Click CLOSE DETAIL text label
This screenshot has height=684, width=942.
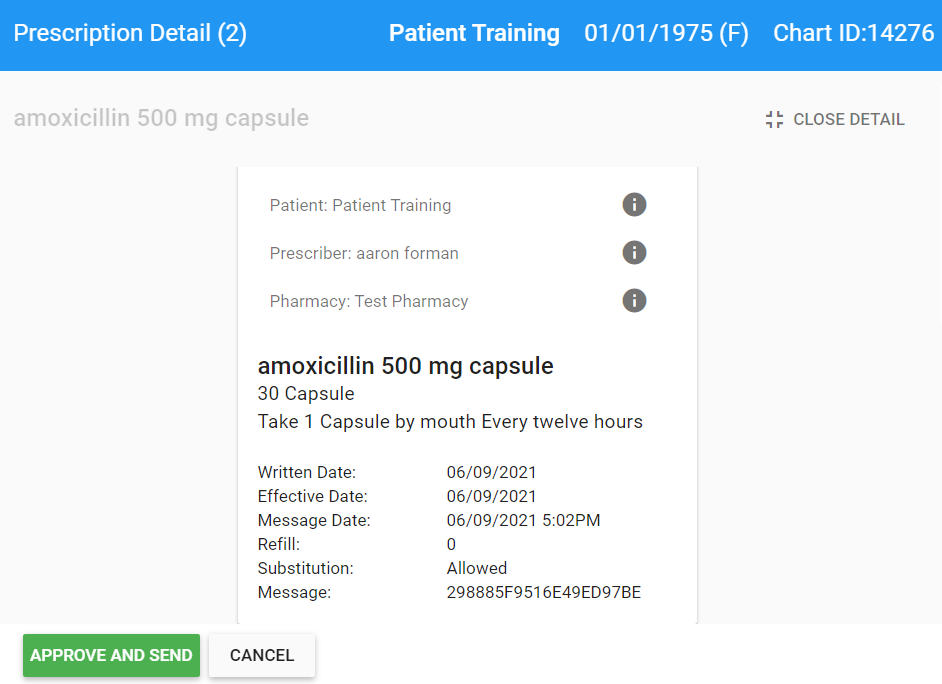tap(849, 119)
